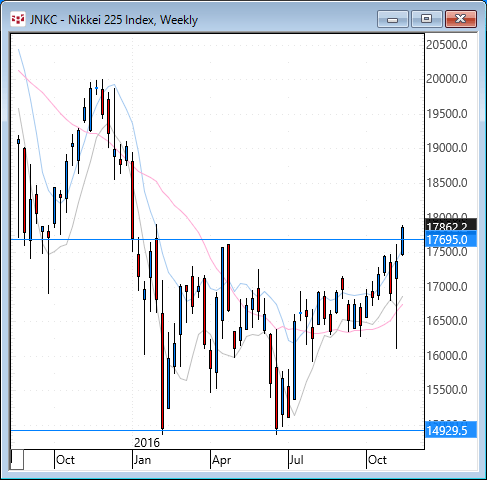Click the 'Jul' time axis label

297,460
